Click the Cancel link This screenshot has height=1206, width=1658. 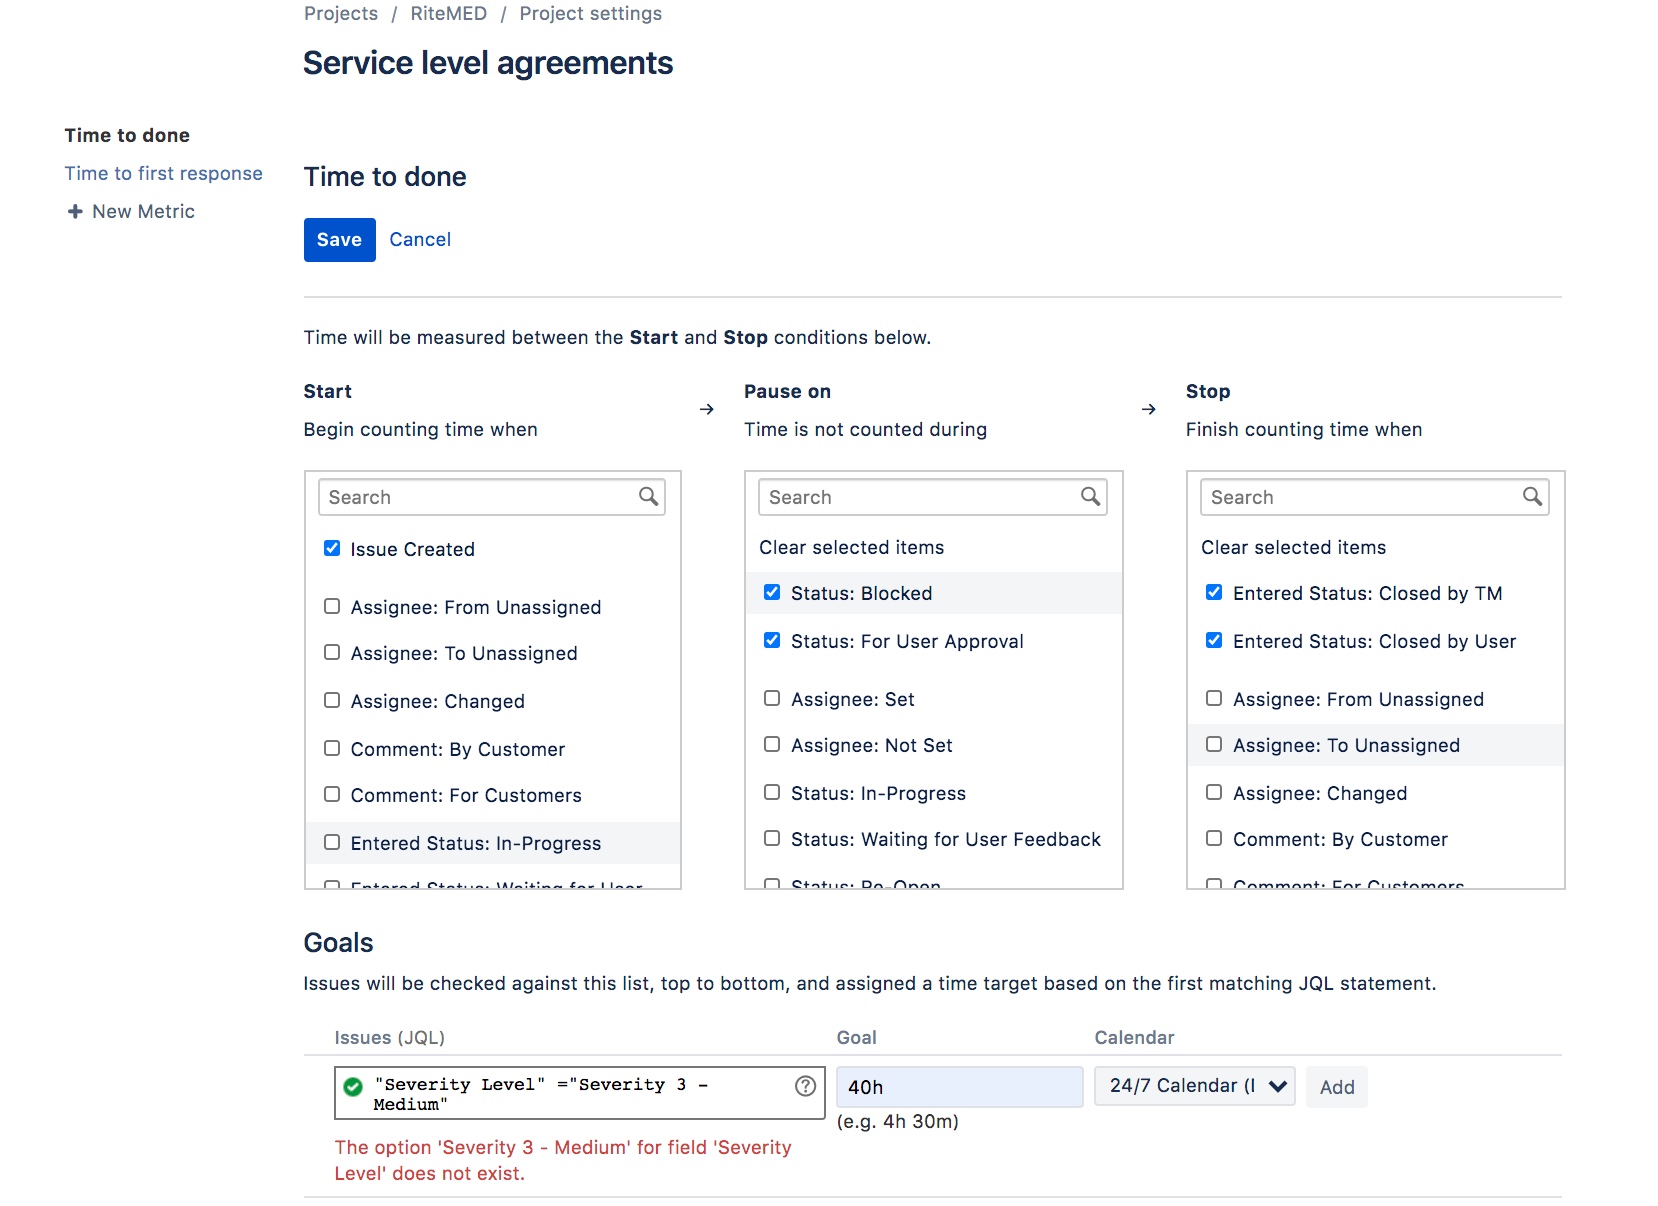(x=420, y=240)
